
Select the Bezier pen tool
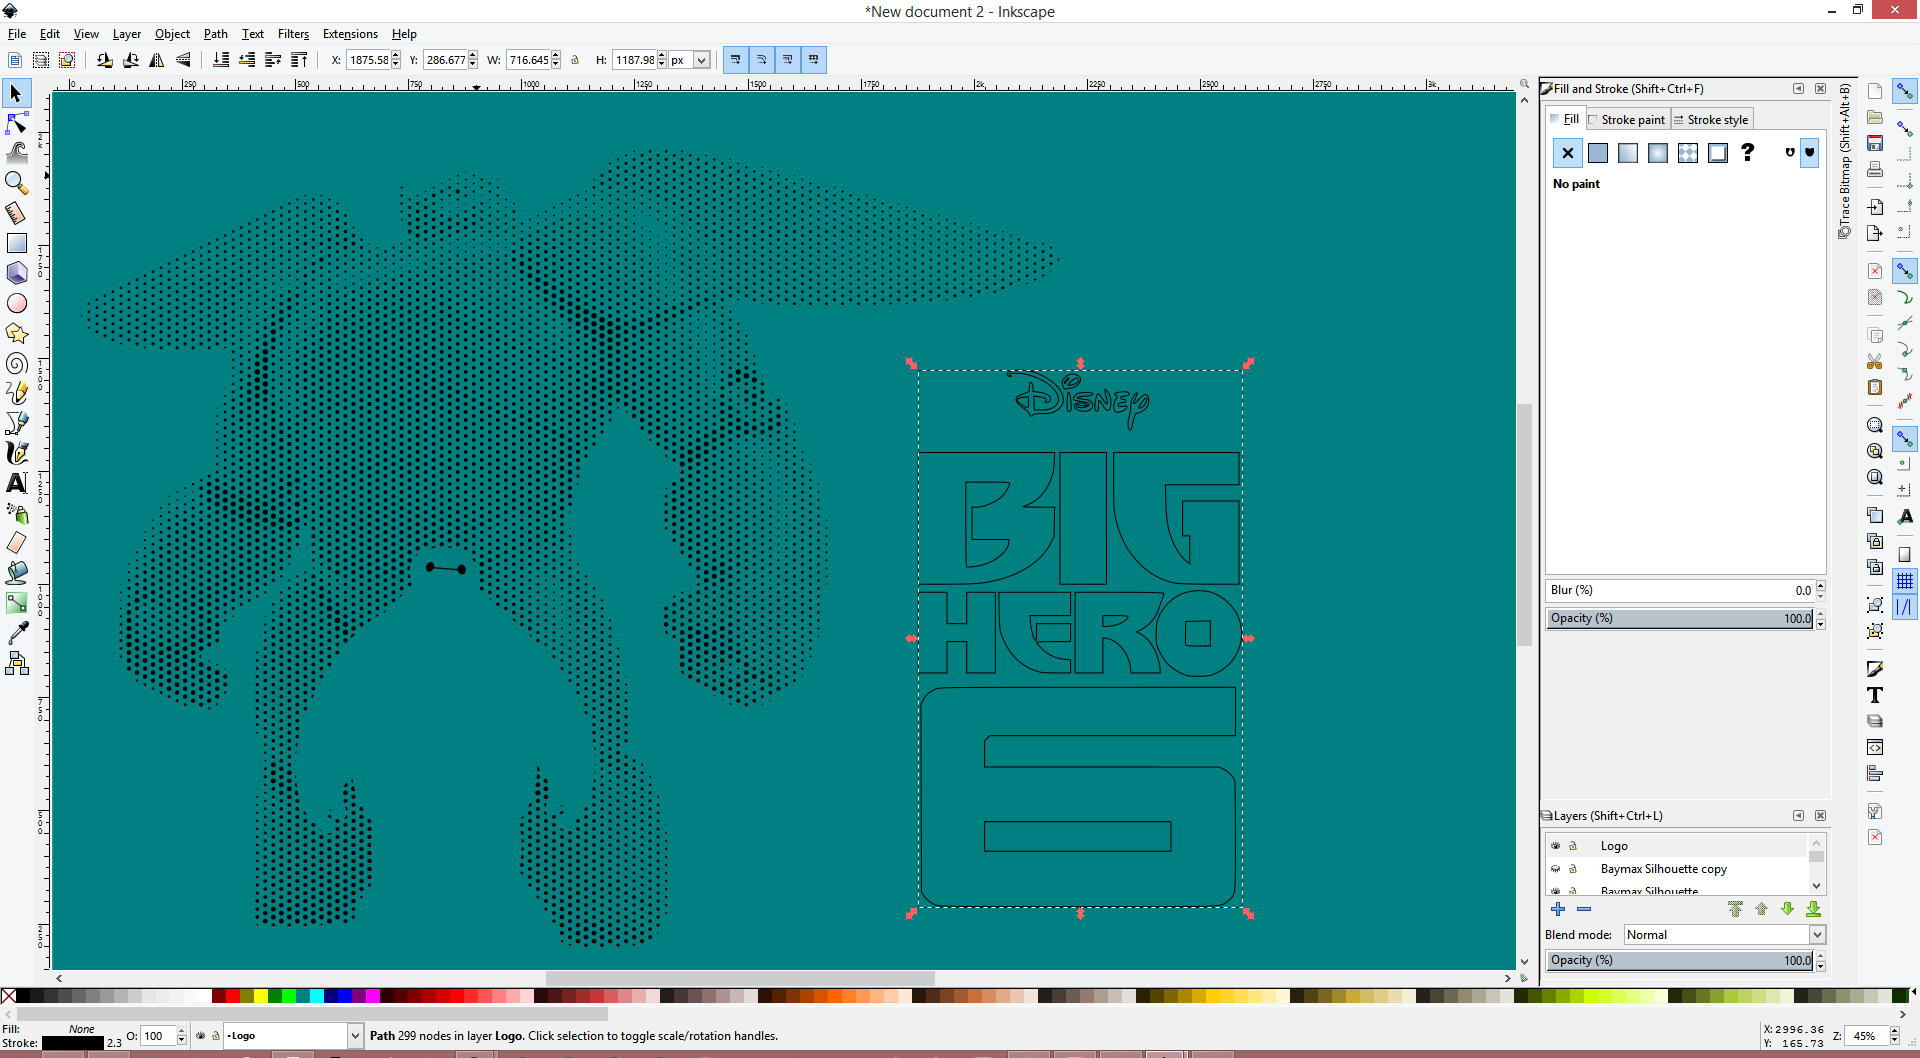(16, 423)
